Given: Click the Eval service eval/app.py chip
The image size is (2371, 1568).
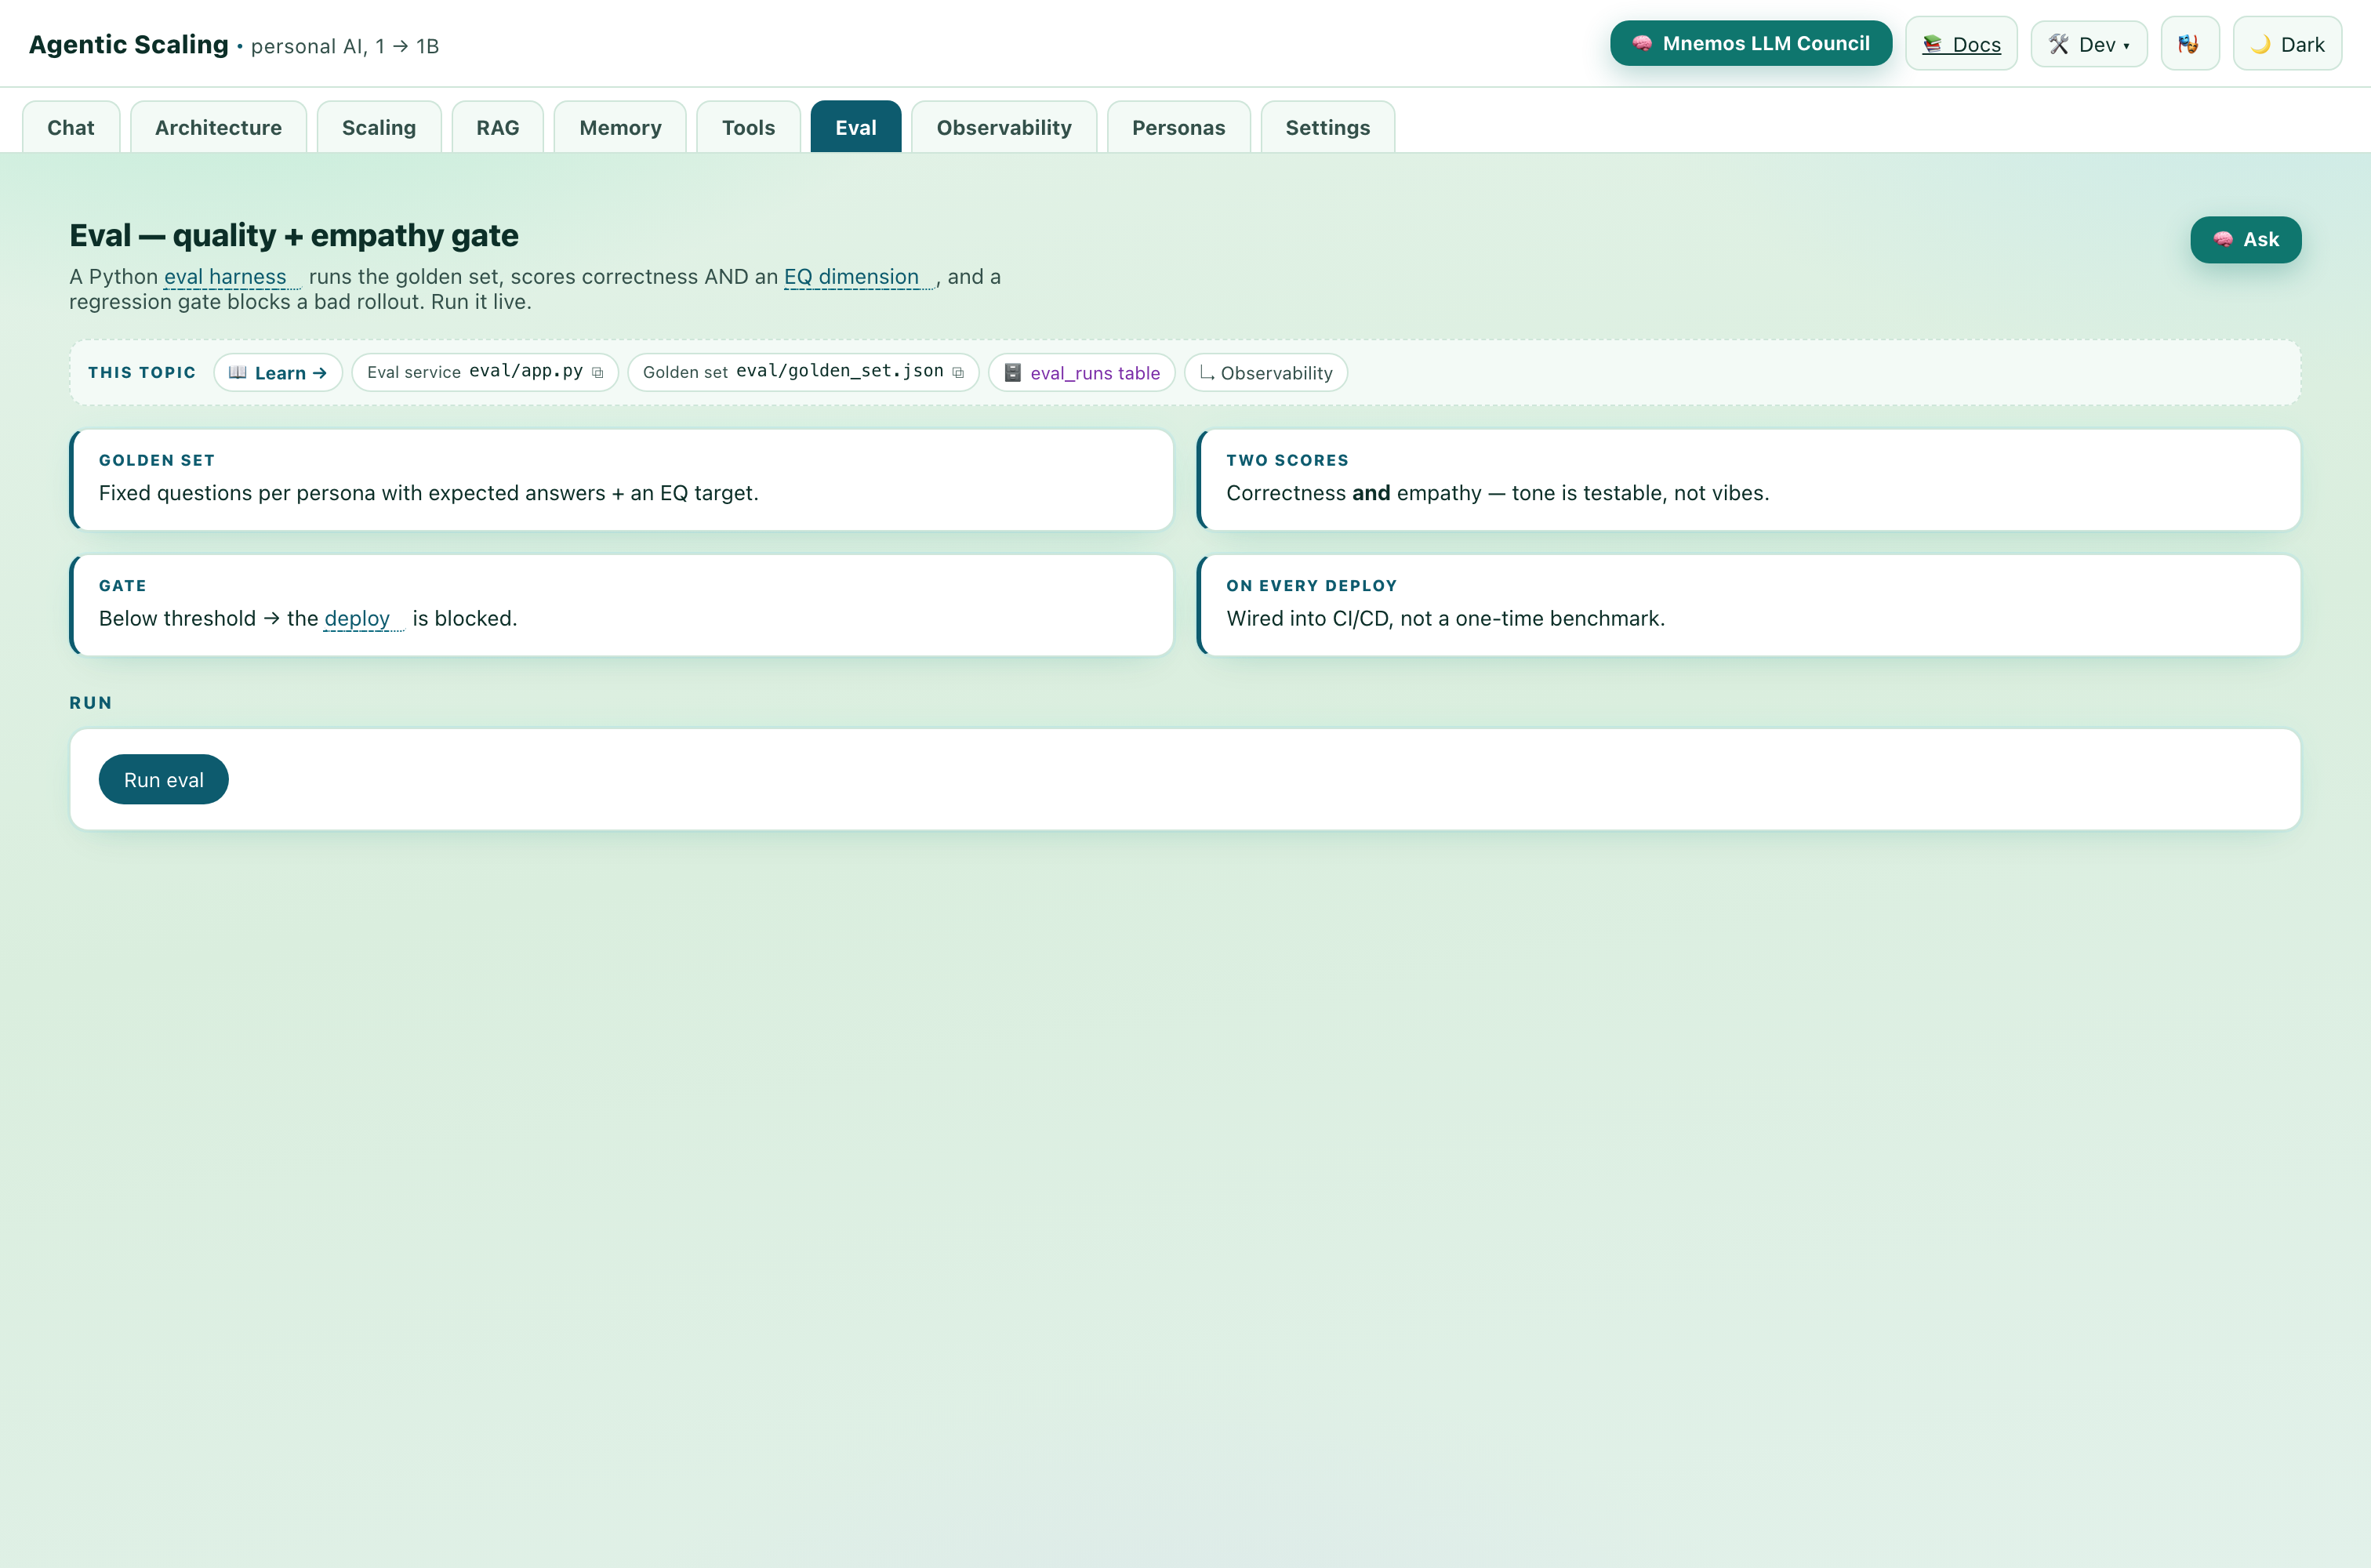Looking at the screenshot, I should point(485,373).
